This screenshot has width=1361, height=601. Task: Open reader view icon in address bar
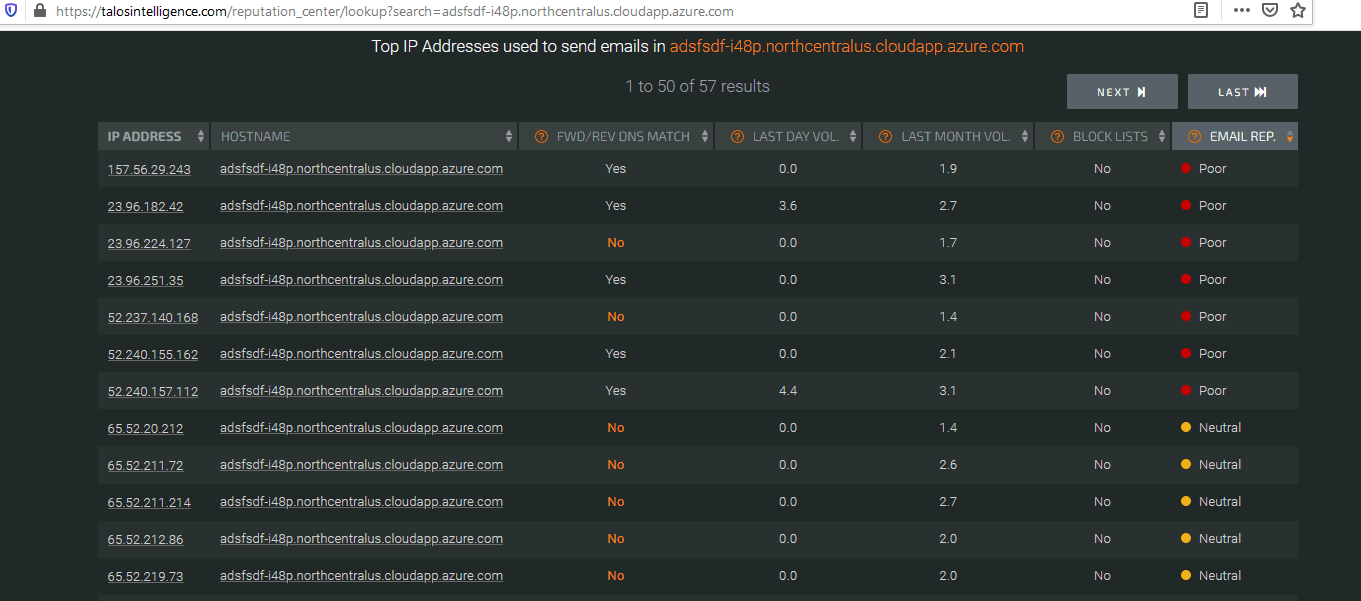(x=1201, y=11)
